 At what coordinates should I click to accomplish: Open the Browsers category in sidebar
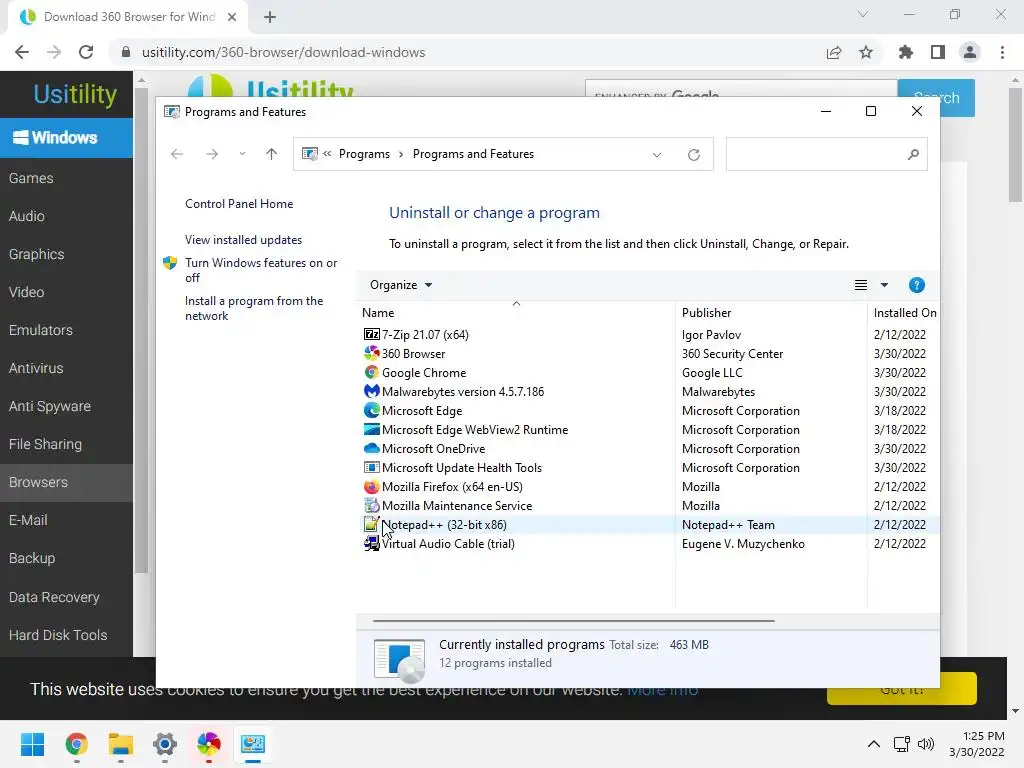(67, 483)
